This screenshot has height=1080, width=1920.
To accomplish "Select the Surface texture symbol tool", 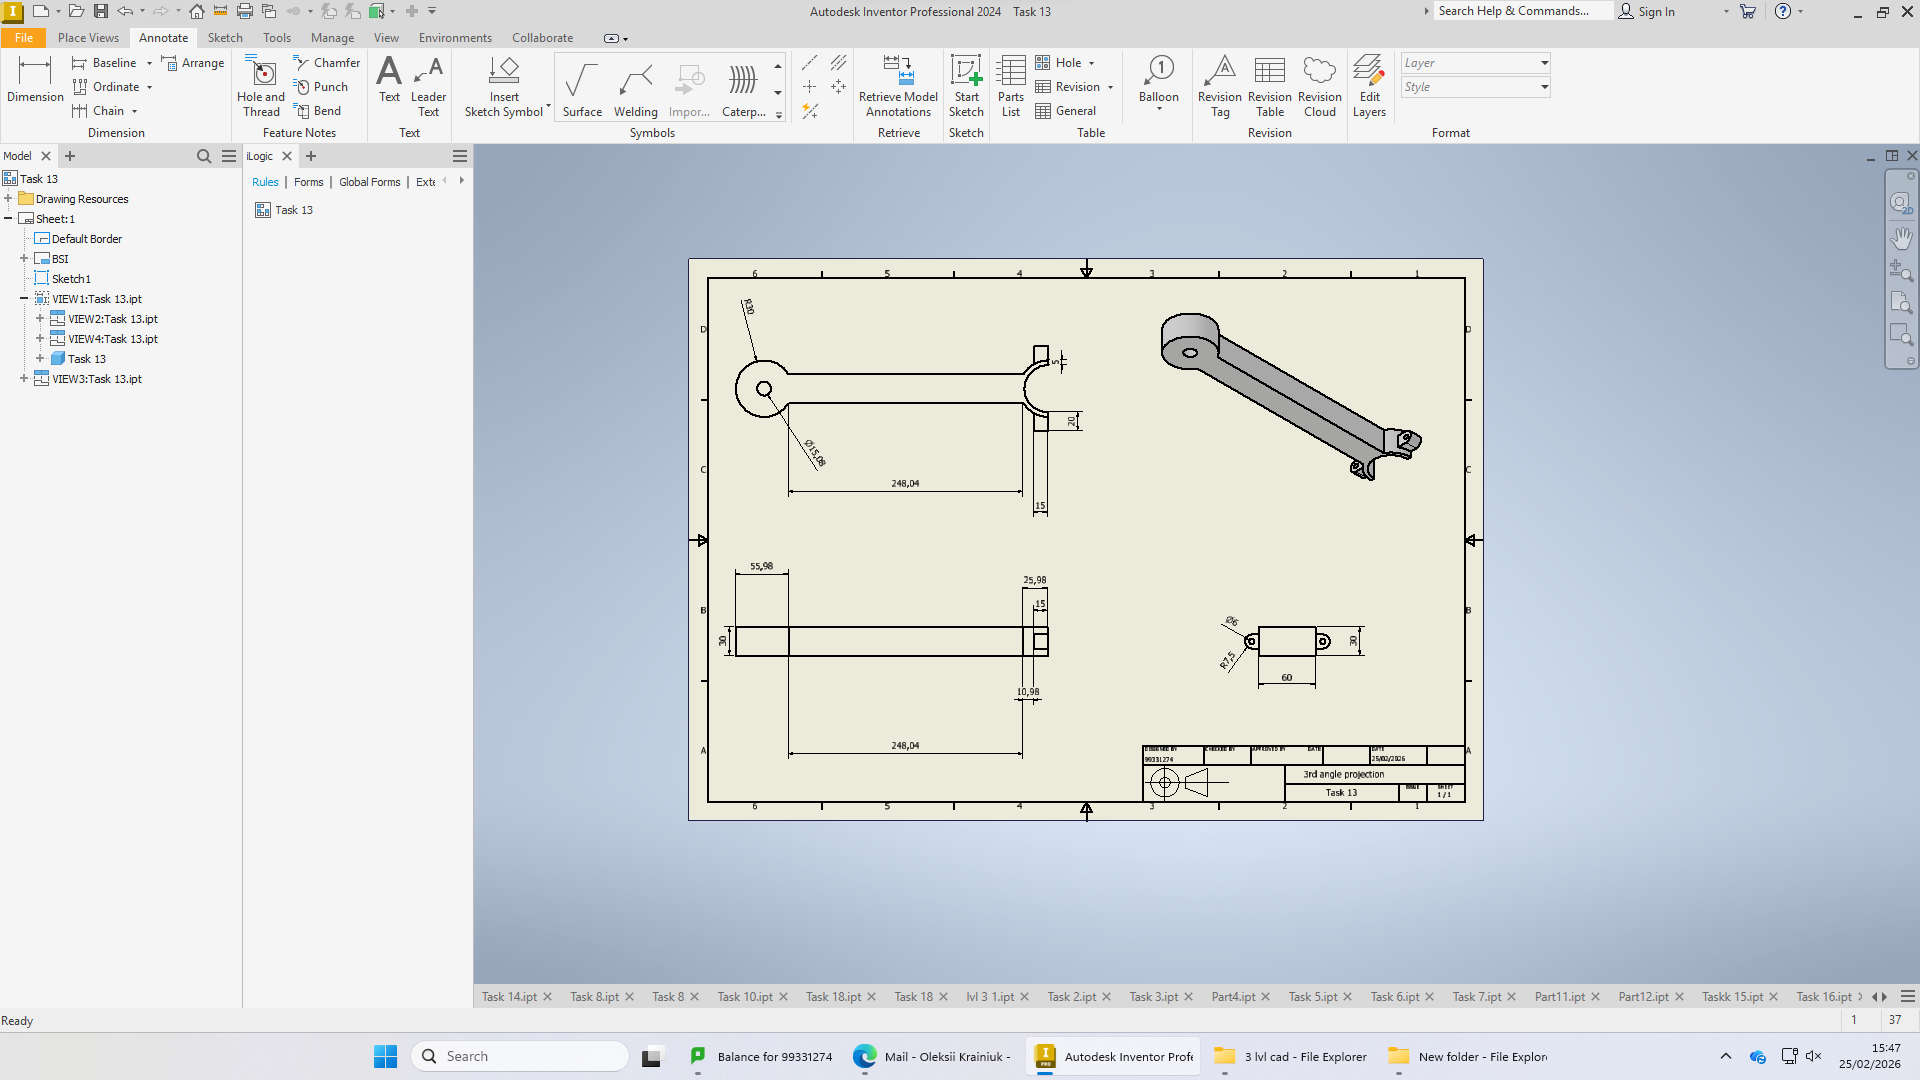I will coord(582,88).
